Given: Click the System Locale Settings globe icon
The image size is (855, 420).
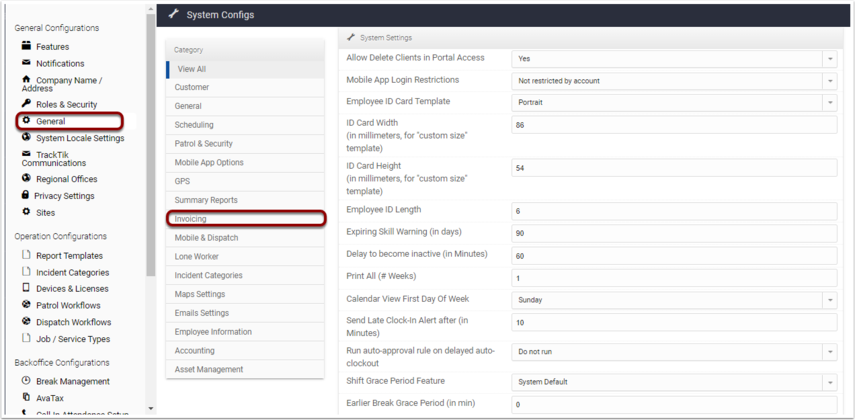Looking at the screenshot, I should coord(26,137).
